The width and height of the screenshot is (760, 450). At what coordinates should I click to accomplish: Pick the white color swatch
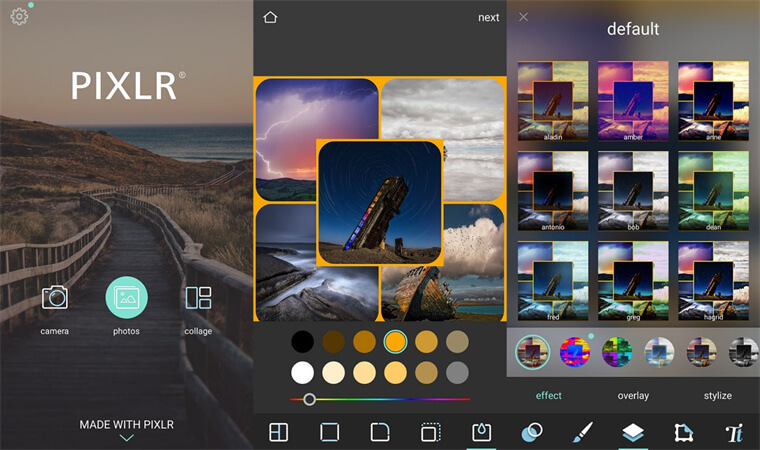coord(302,373)
